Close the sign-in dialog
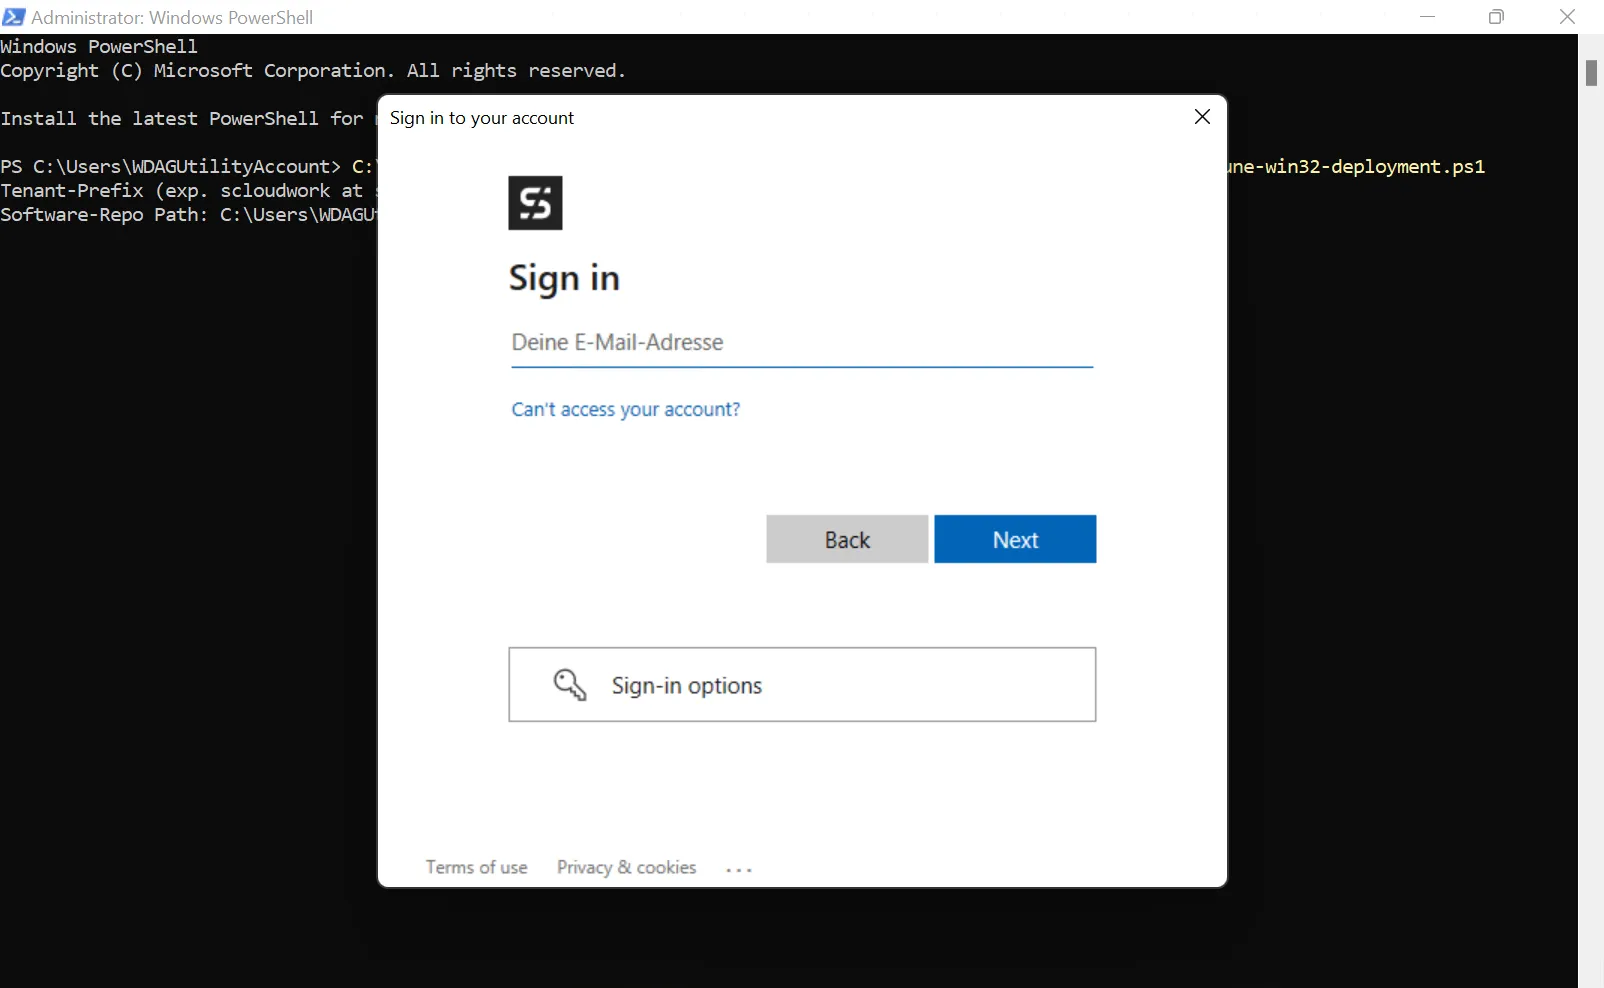This screenshot has width=1604, height=988. coord(1202,117)
